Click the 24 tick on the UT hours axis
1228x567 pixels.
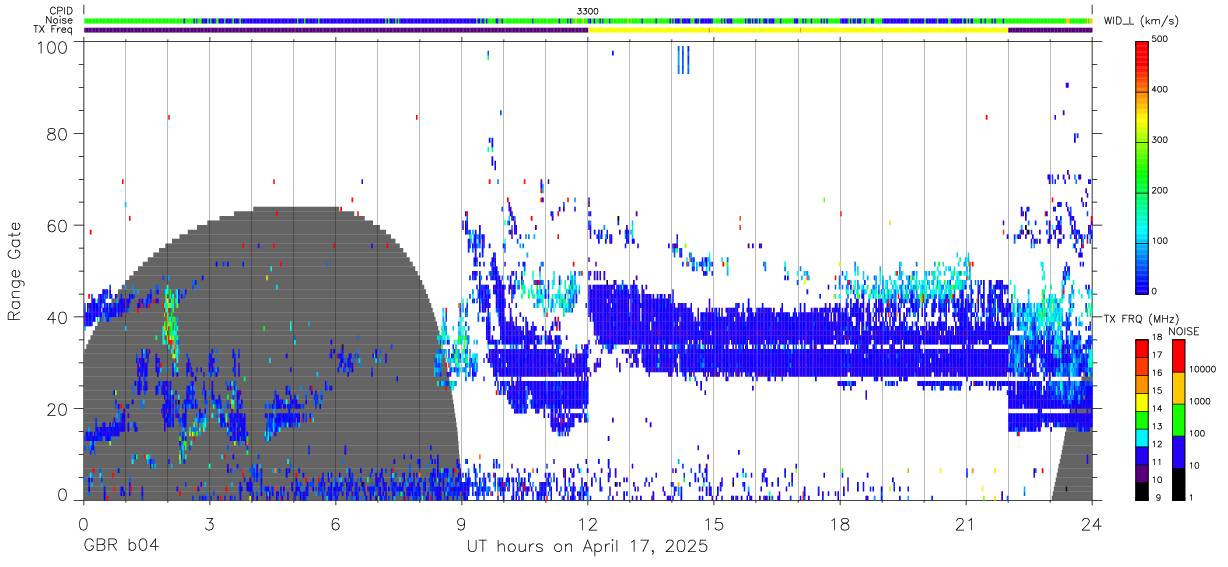pyautogui.click(x=1092, y=525)
